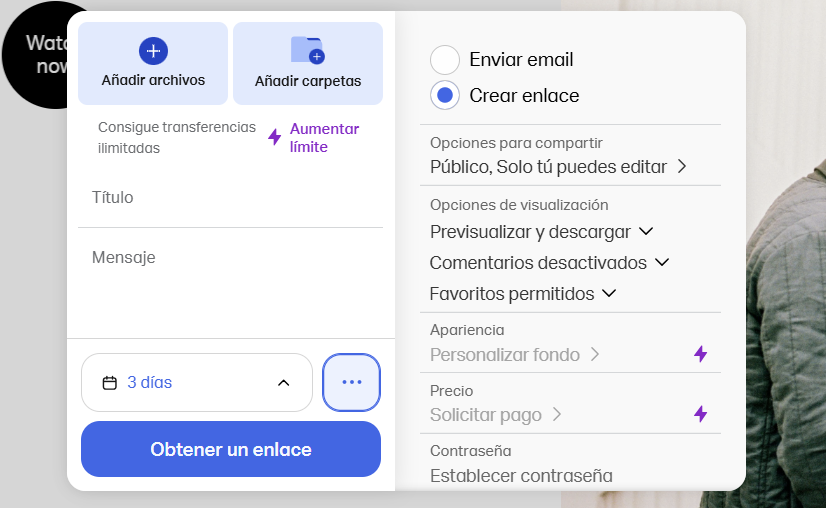The width and height of the screenshot is (826, 508).
Task: Open the three-dots options button
Action: tap(351, 382)
